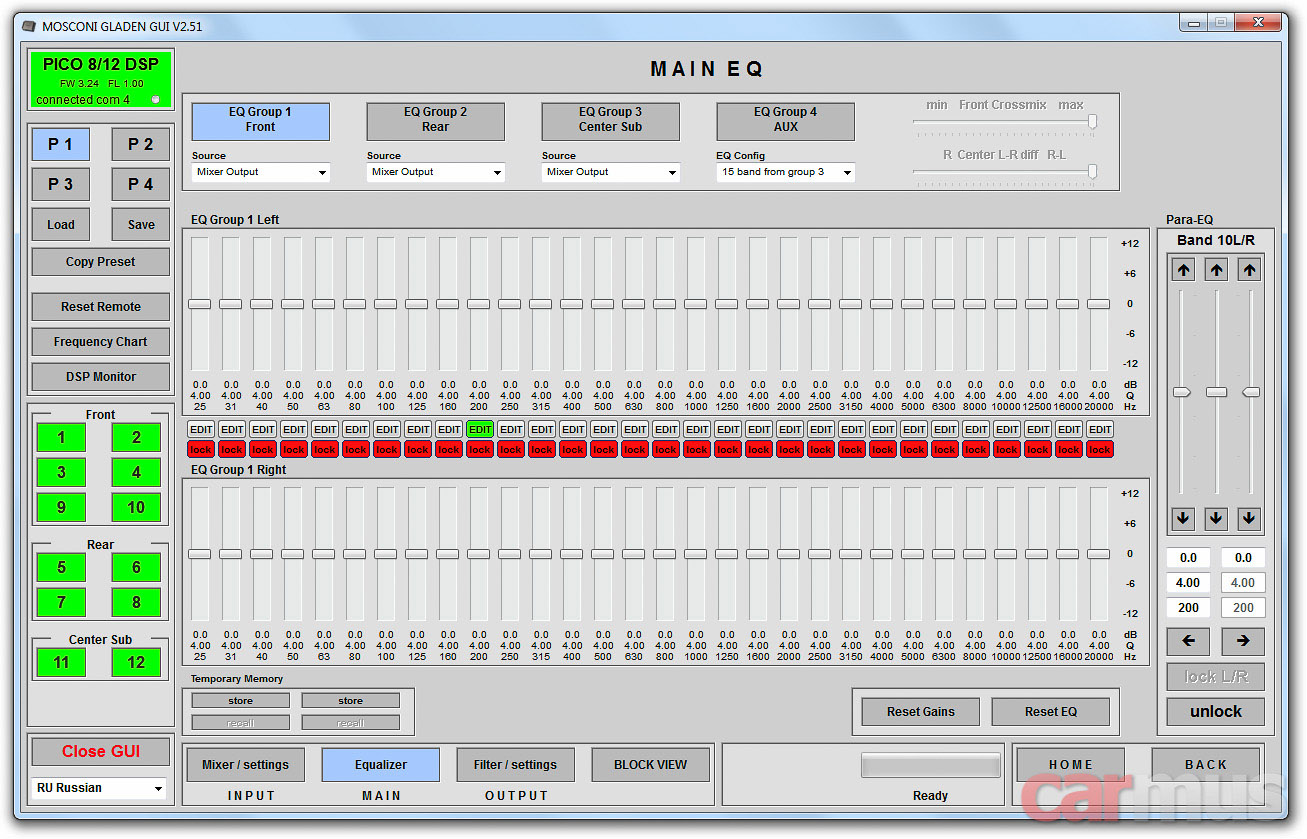
Task: Switch to EQ Group 2 Rear
Action: (436, 120)
